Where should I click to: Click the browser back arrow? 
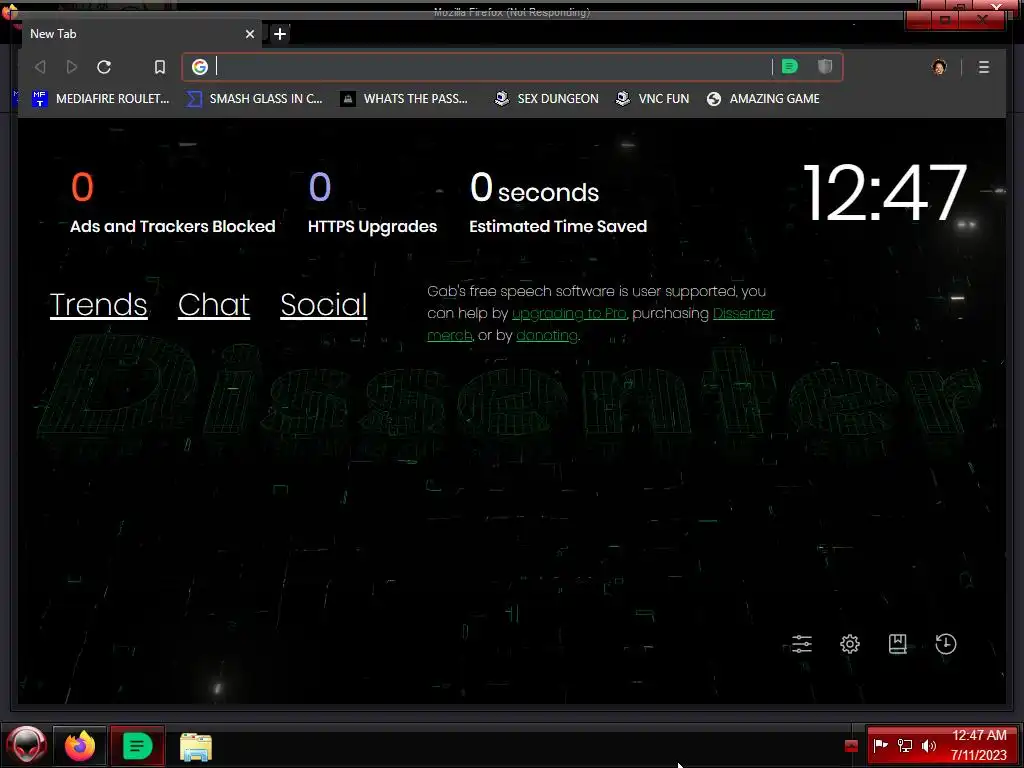pos(40,67)
